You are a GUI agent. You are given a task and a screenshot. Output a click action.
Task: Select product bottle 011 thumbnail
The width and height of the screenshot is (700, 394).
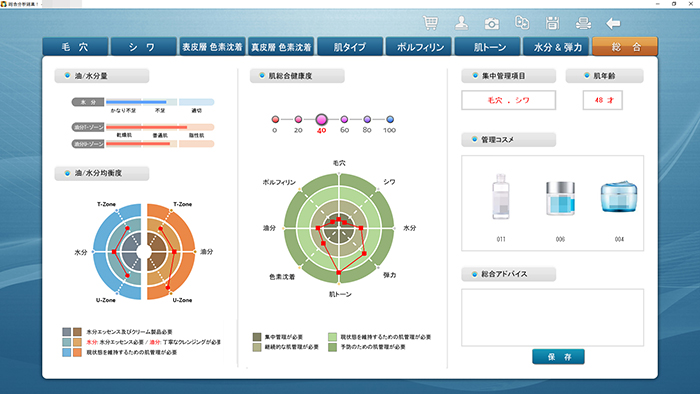pos(501,197)
